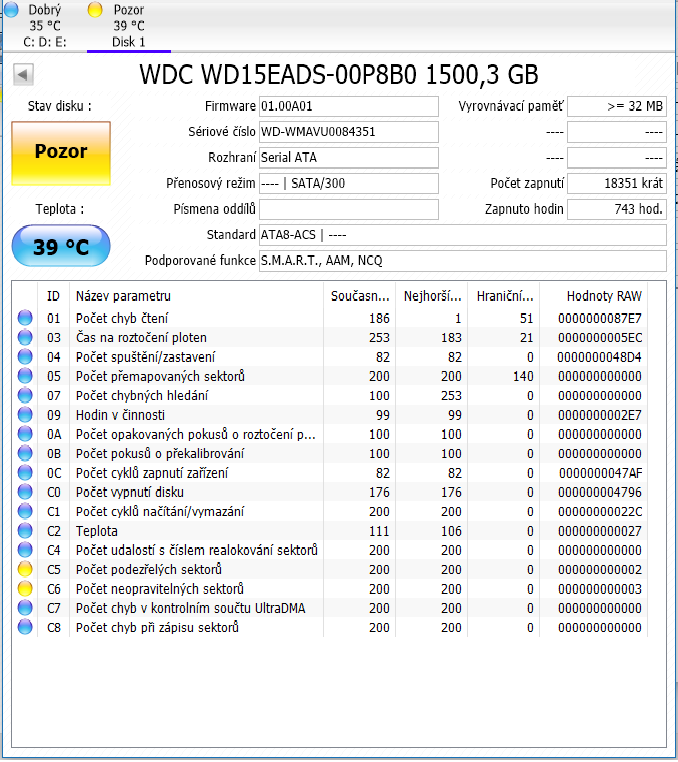Click the Přenosový režim field SATA/300
678x762 pixels.
coord(348,184)
